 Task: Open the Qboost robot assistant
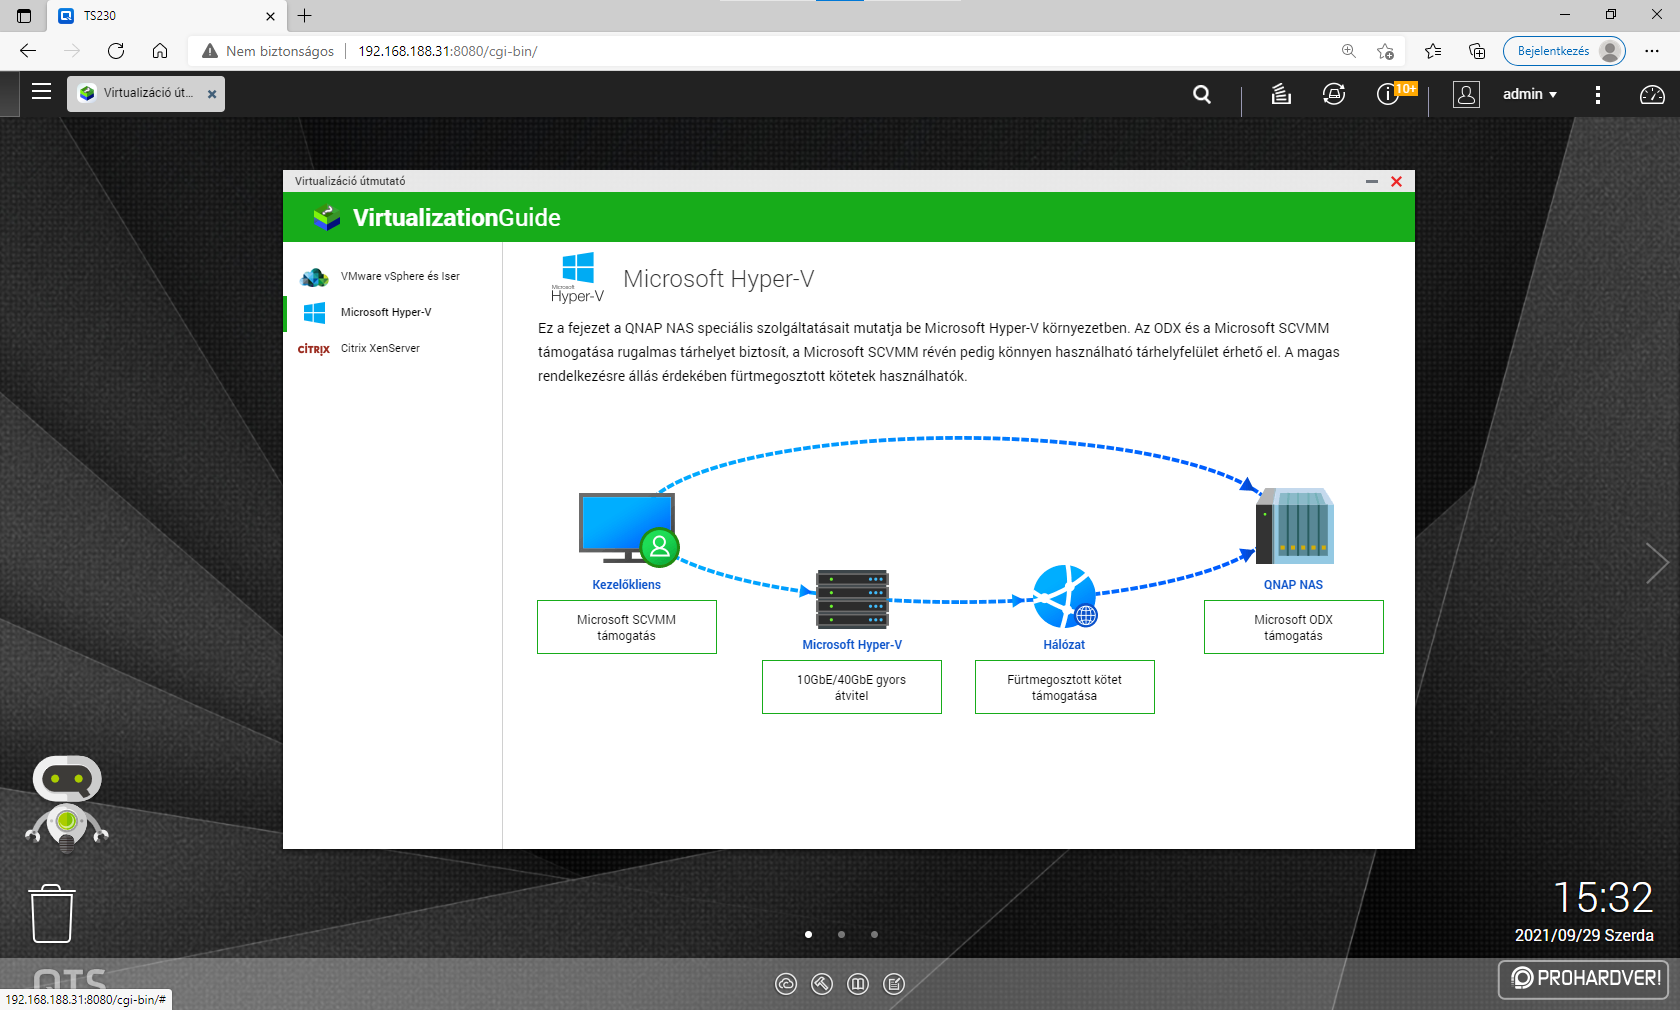(67, 804)
